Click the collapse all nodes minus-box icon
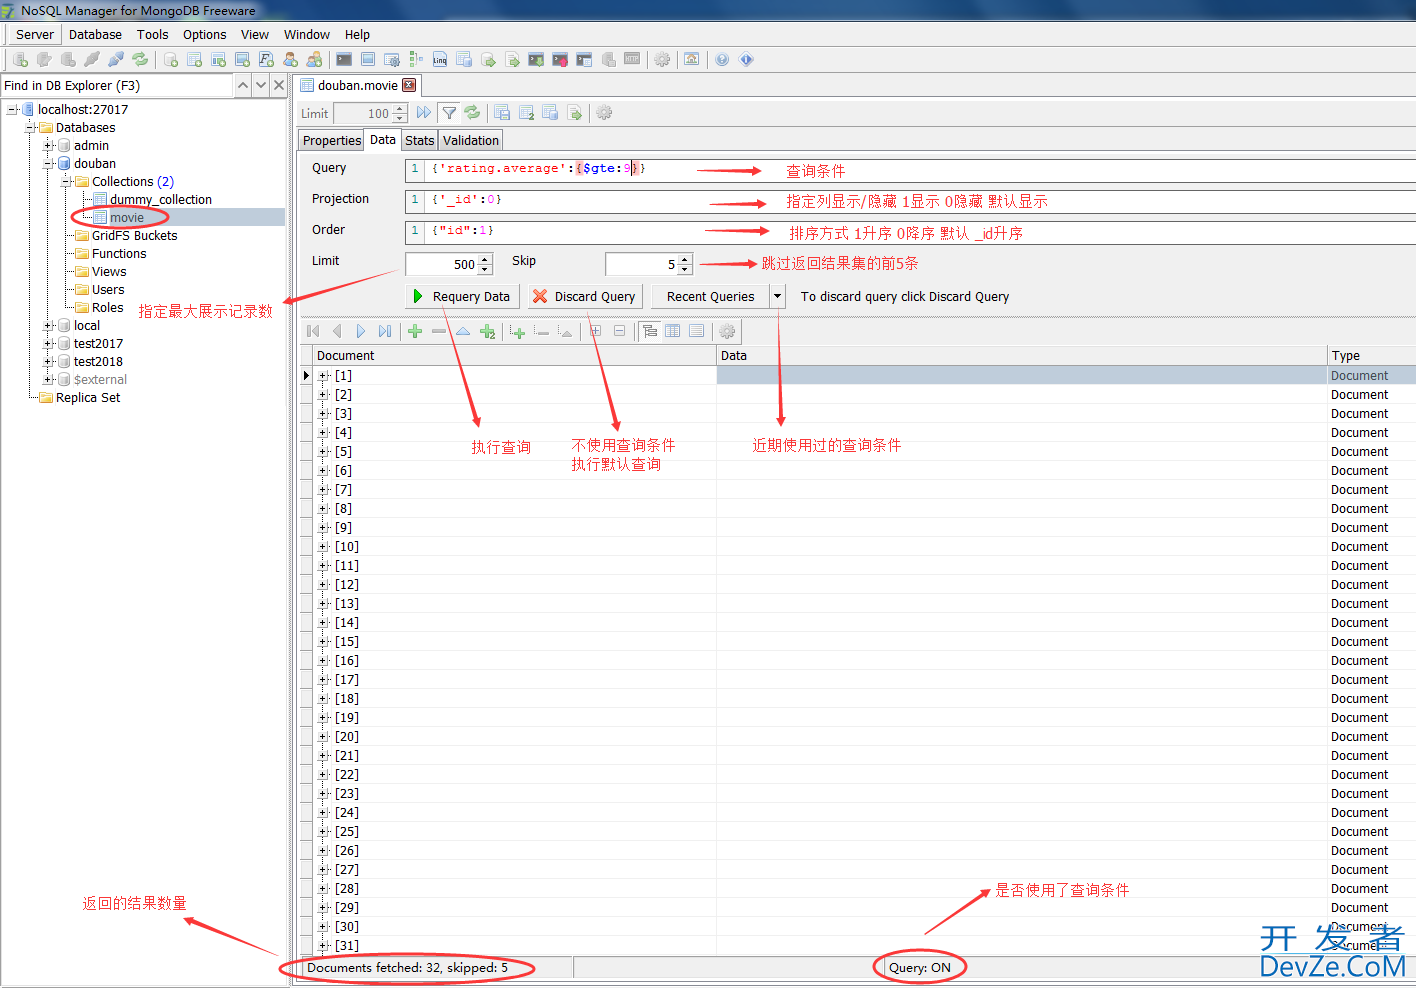This screenshot has width=1416, height=988. 620,331
